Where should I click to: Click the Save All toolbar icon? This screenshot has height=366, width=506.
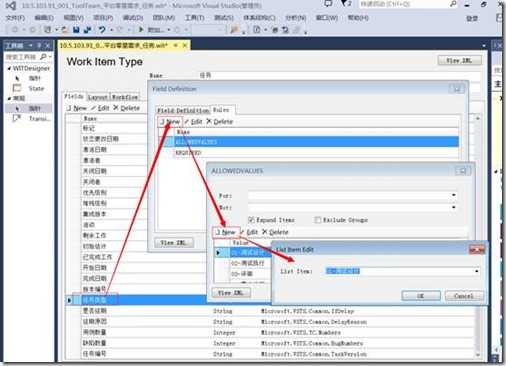87,30
